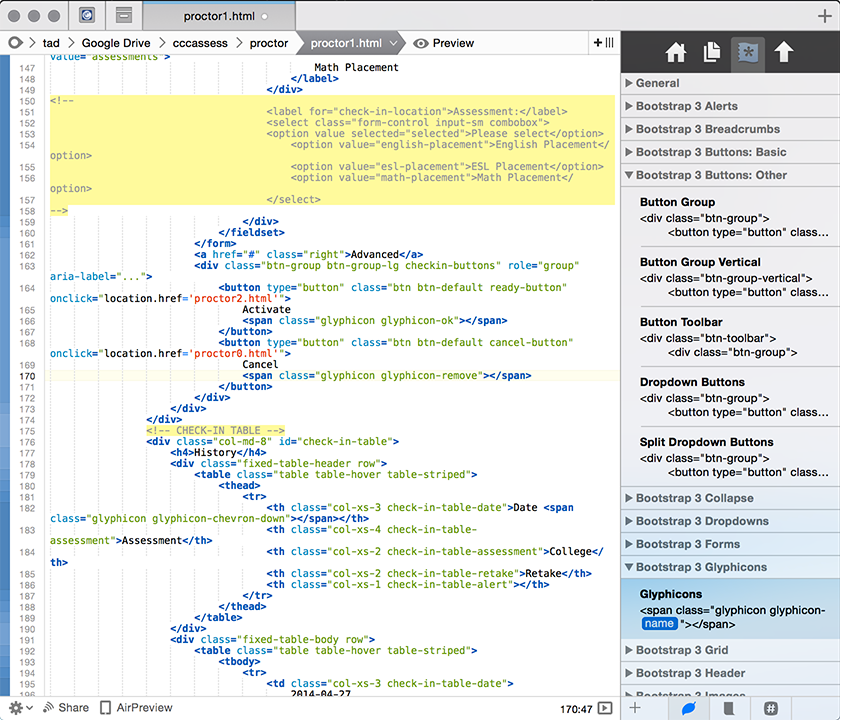
Task: Open a new tab with plus button
Action: 824,16
